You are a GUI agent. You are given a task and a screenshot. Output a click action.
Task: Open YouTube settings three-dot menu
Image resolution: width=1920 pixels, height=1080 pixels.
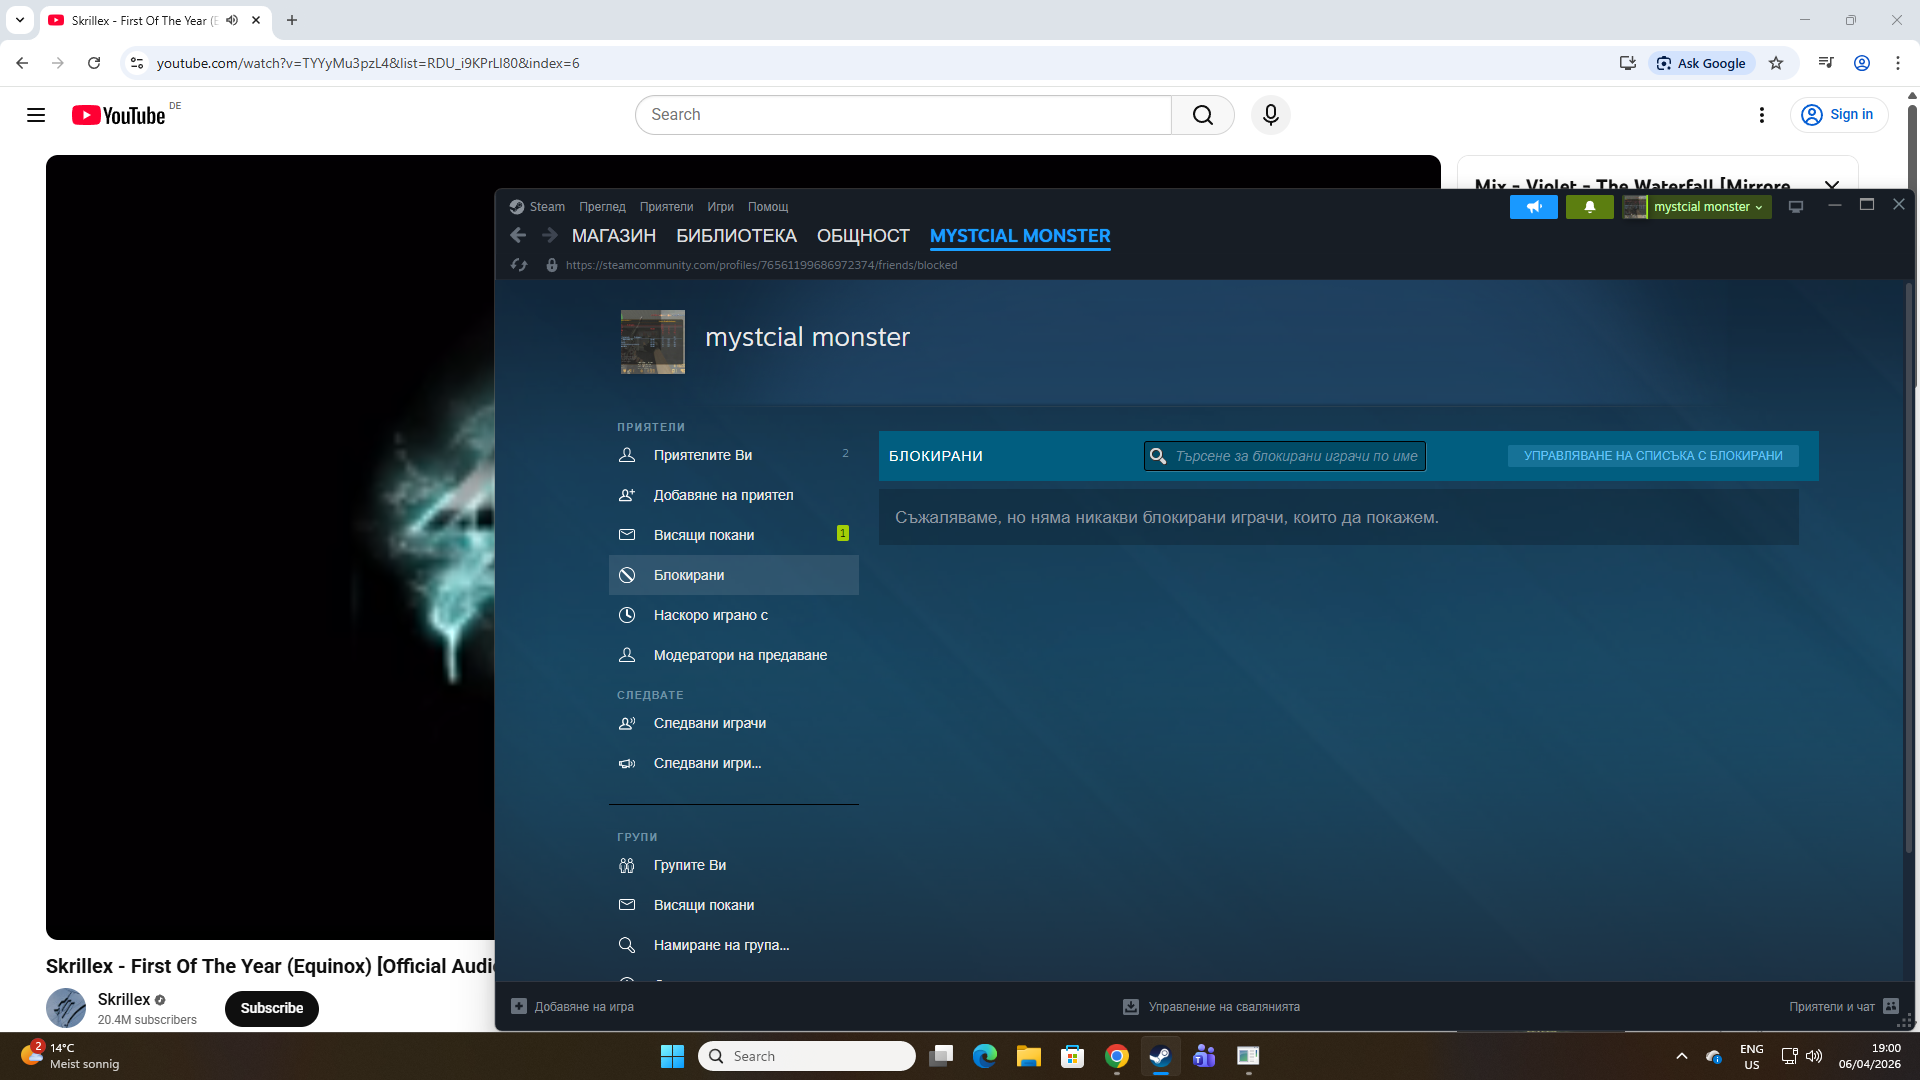tap(1762, 115)
